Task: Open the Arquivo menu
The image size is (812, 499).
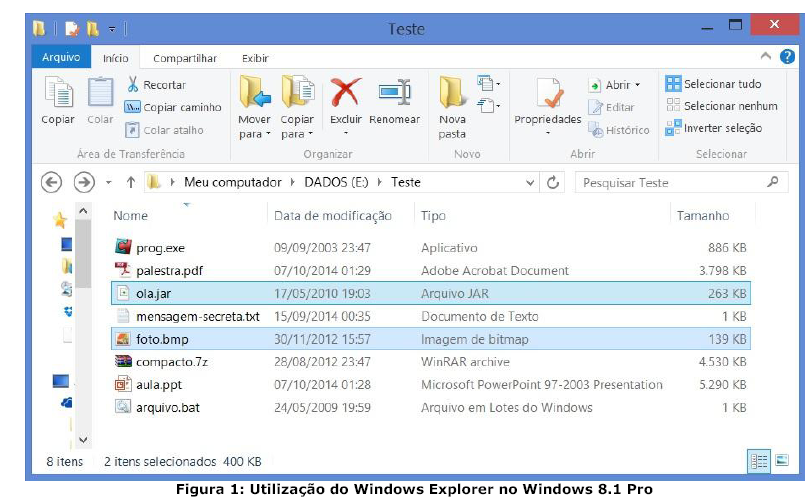Action: (61, 58)
